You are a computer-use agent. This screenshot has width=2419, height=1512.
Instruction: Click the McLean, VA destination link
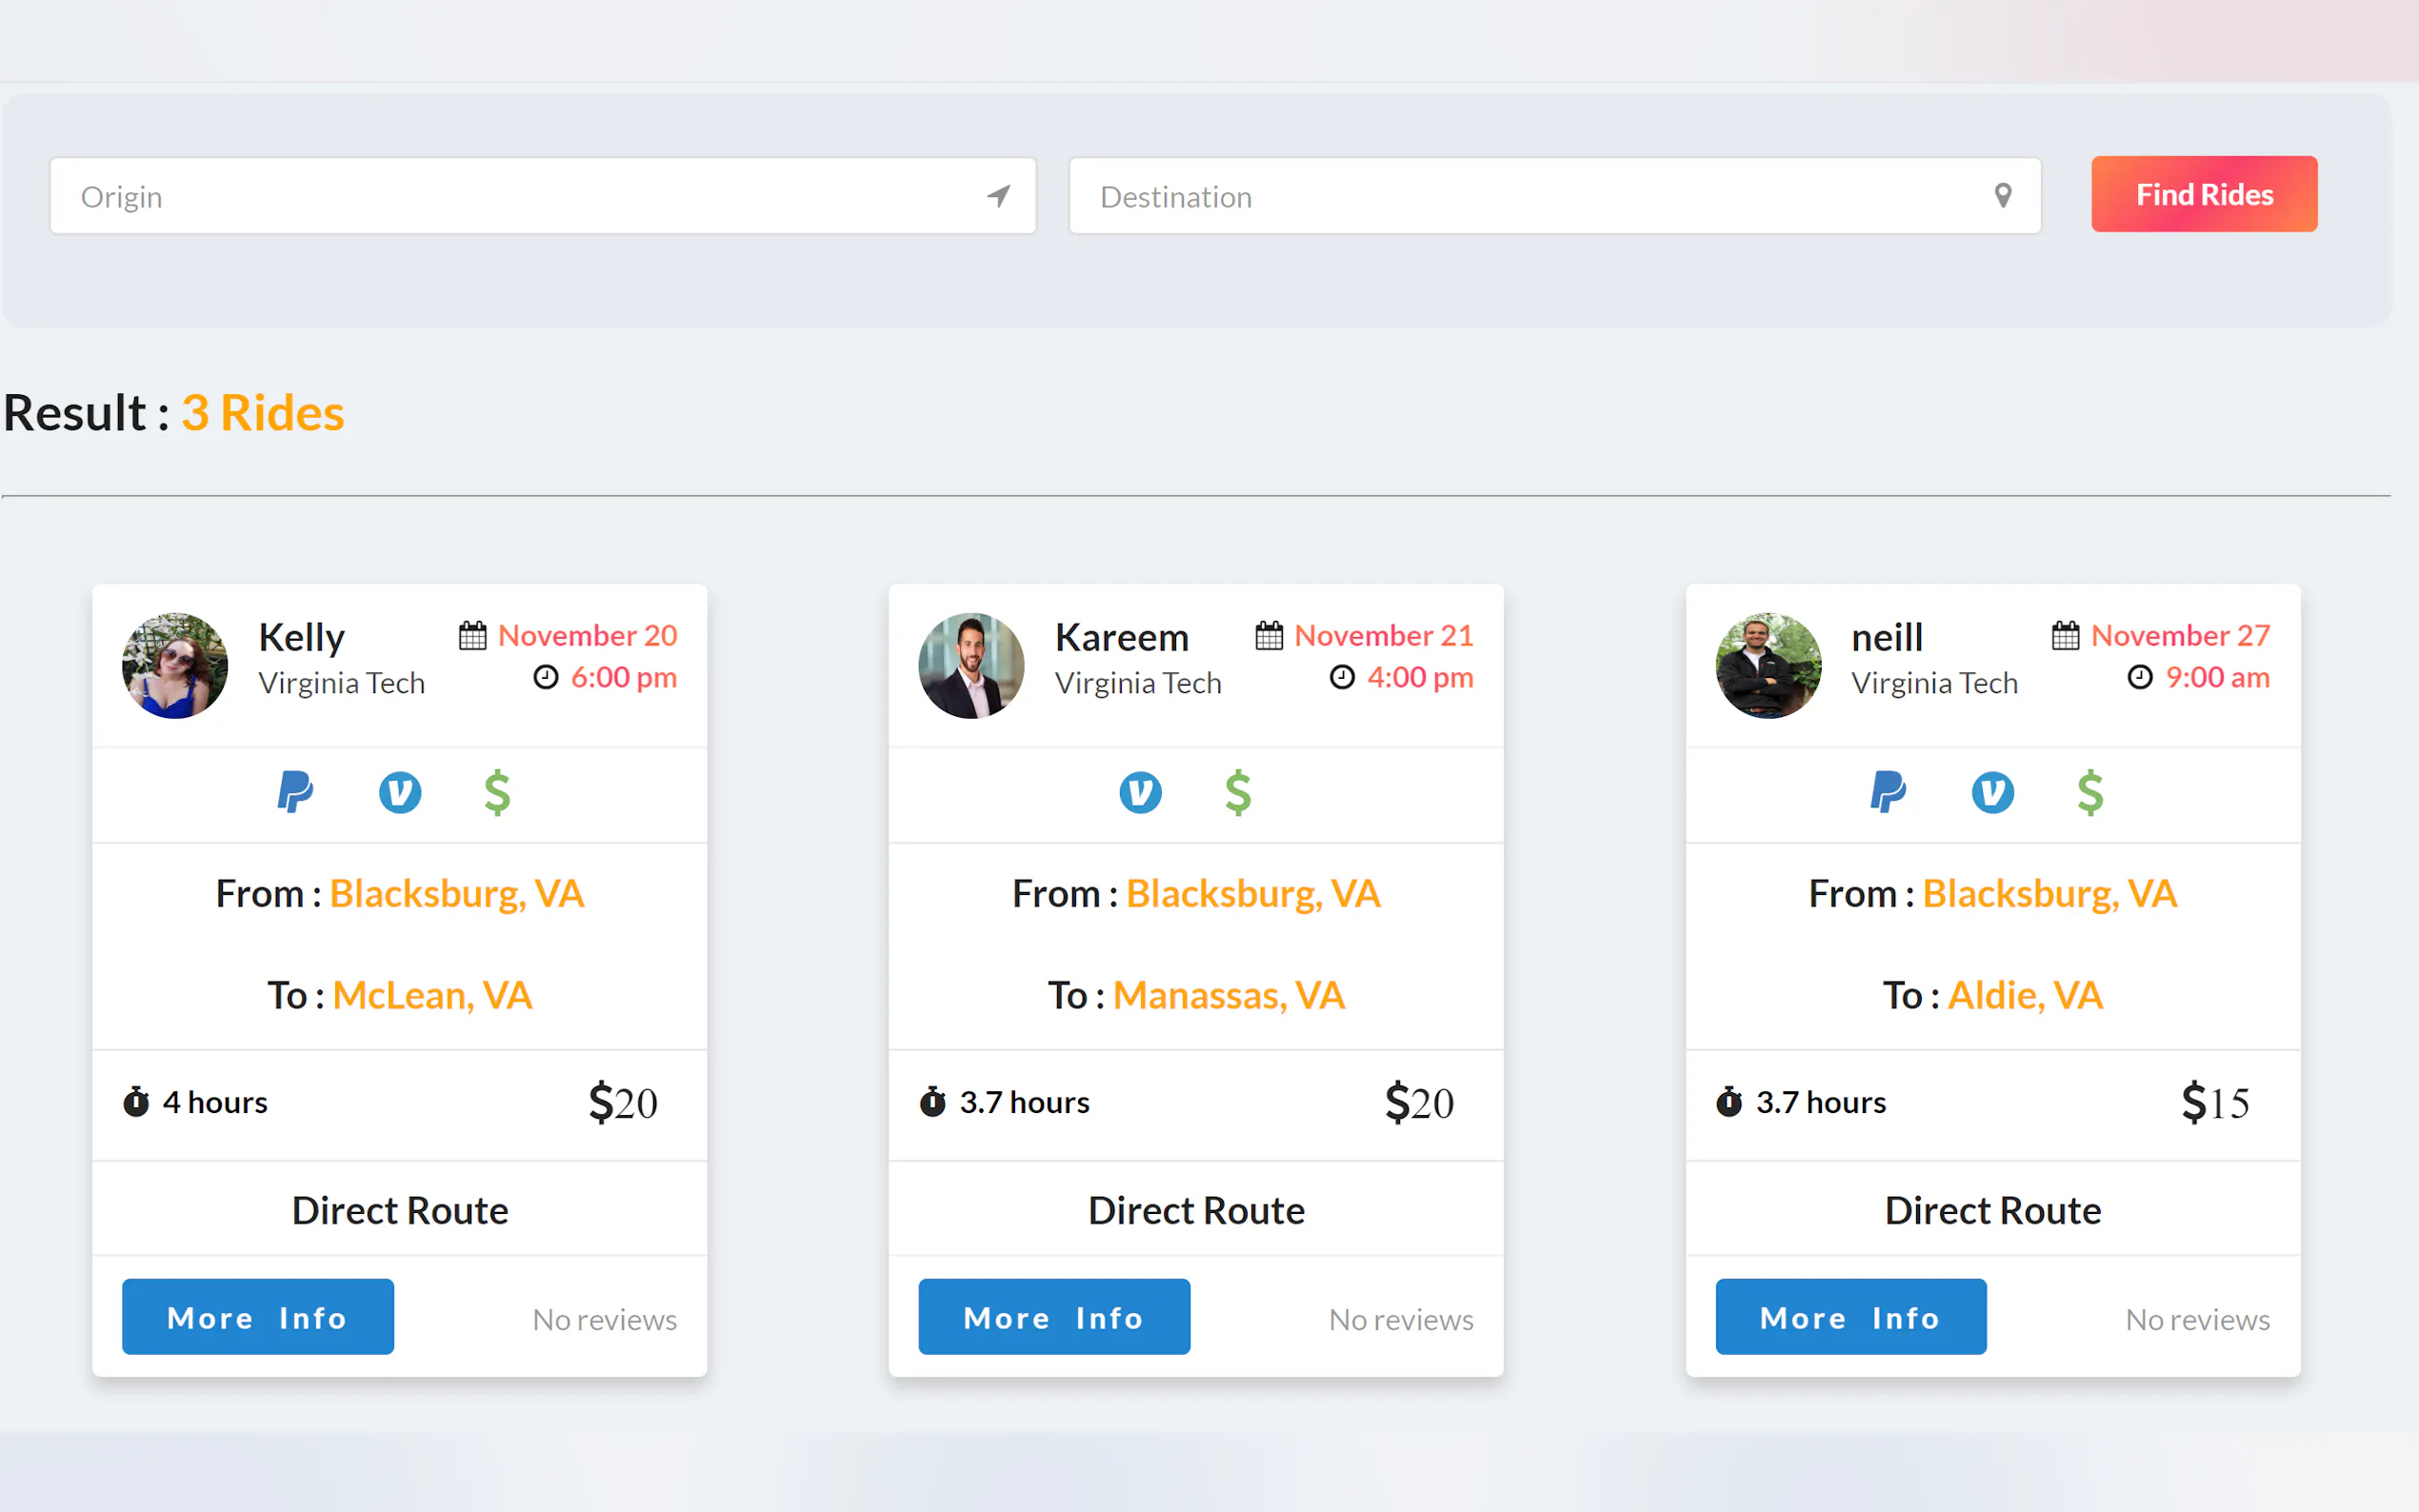432,995
